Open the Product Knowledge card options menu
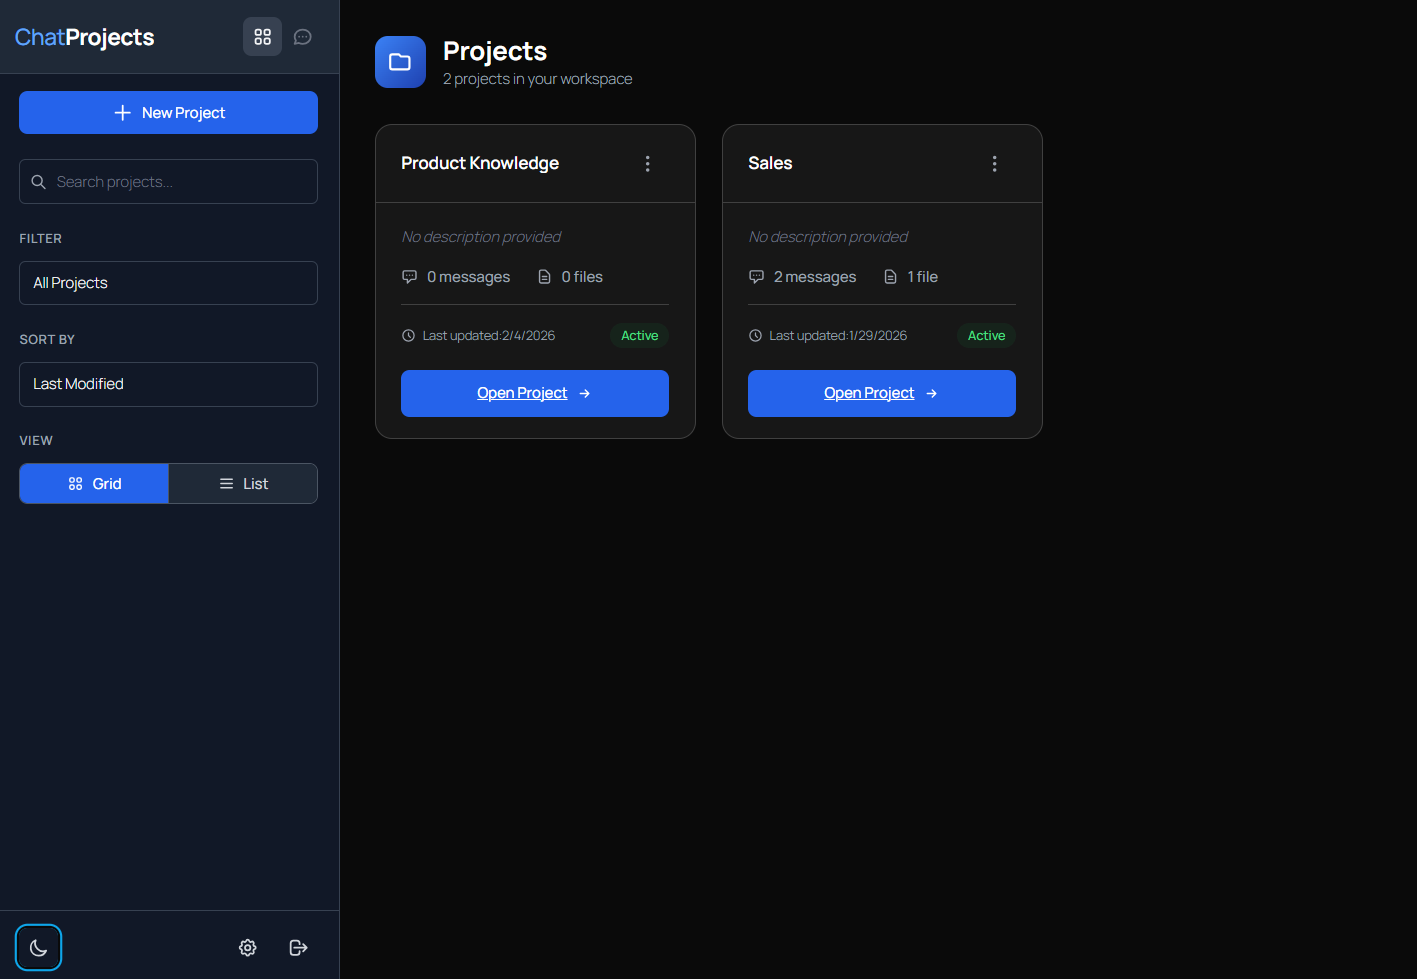 (x=648, y=164)
